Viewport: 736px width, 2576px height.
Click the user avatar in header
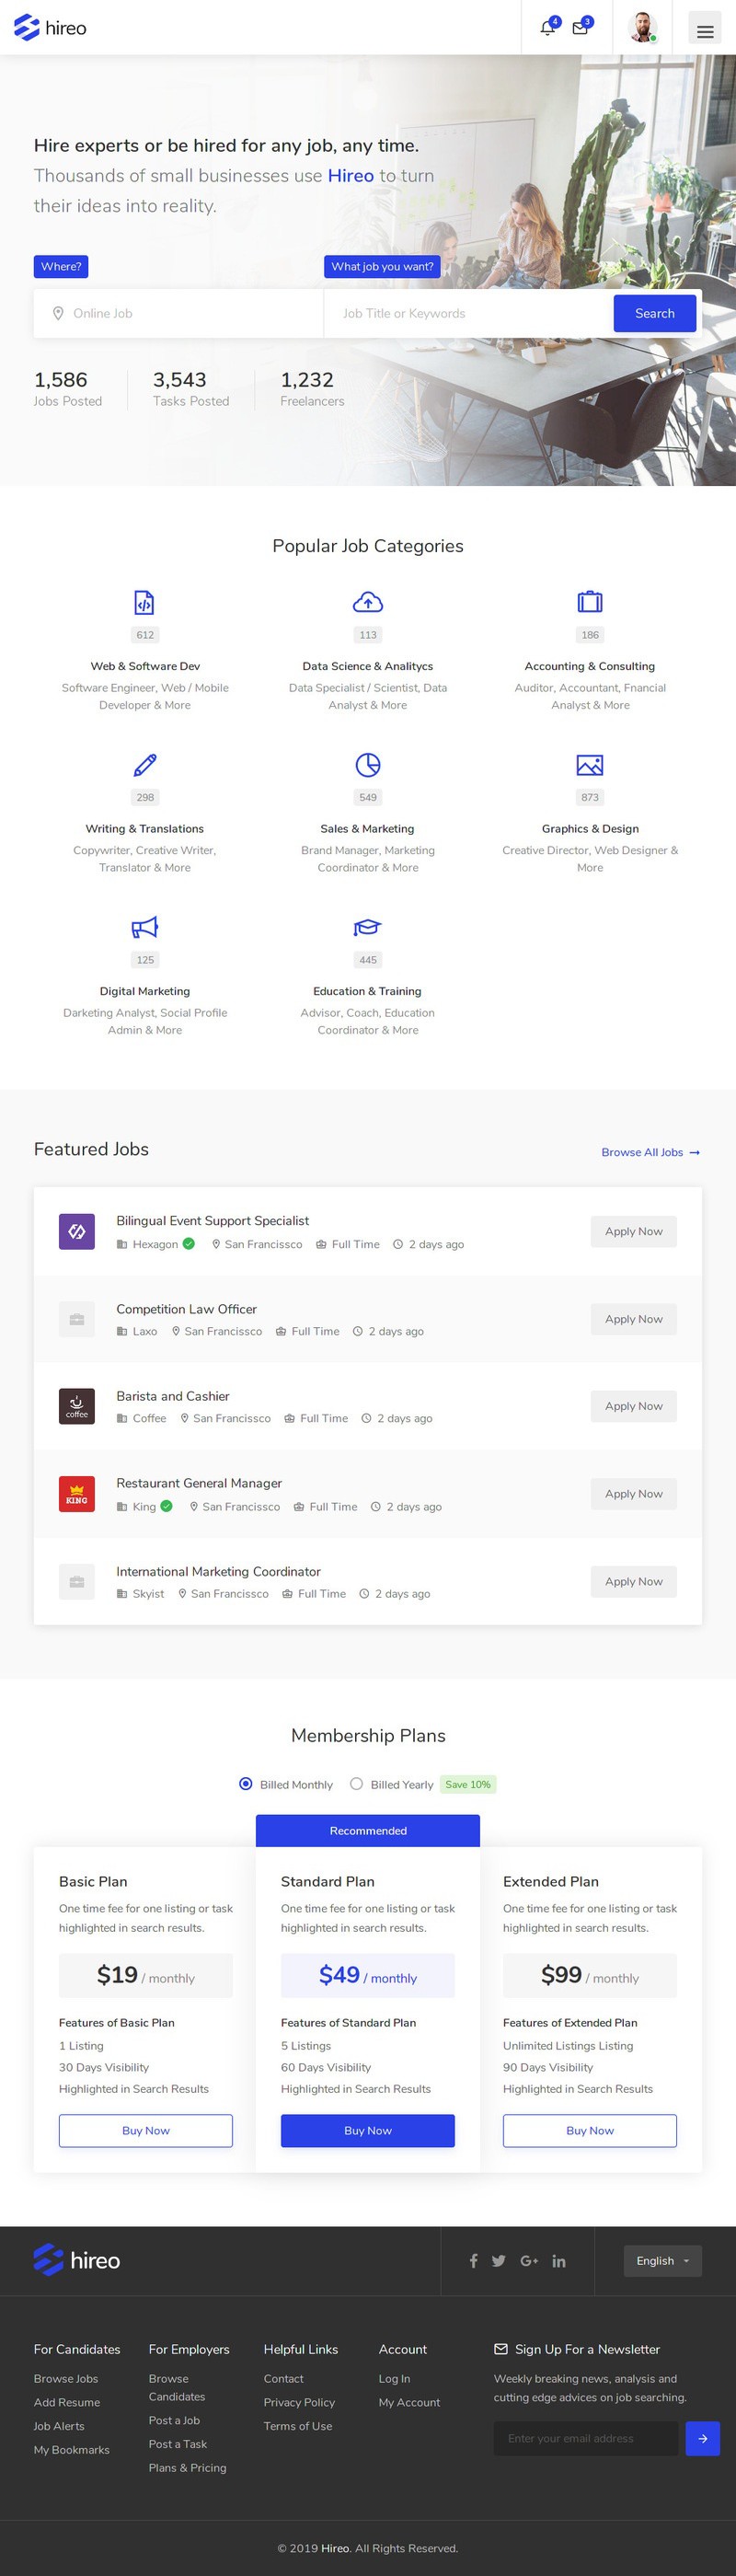tap(643, 27)
